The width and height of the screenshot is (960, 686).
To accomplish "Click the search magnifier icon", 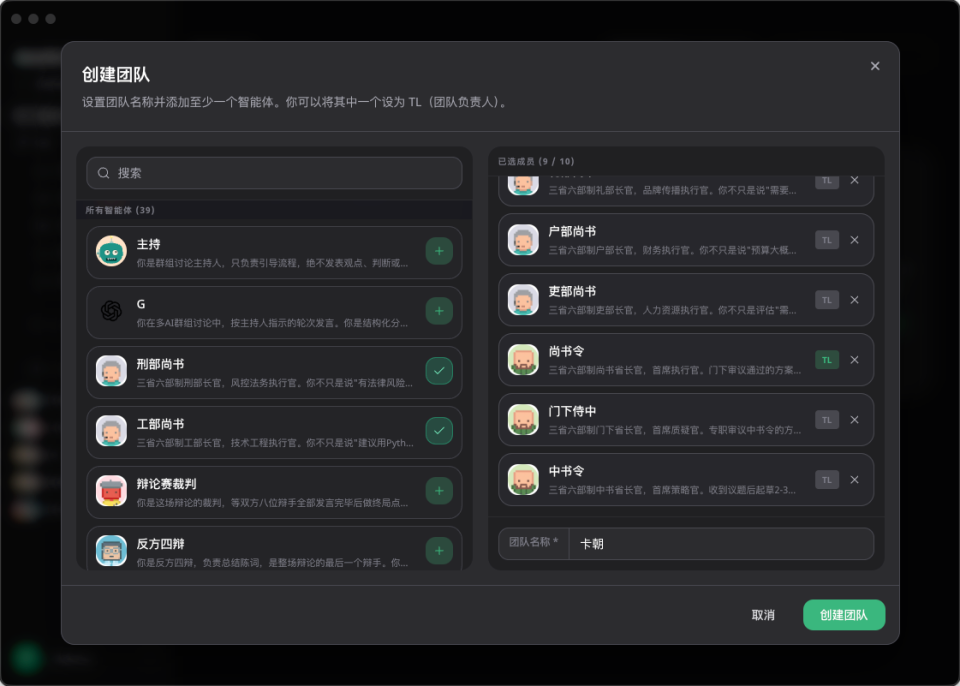I will pos(103,173).
